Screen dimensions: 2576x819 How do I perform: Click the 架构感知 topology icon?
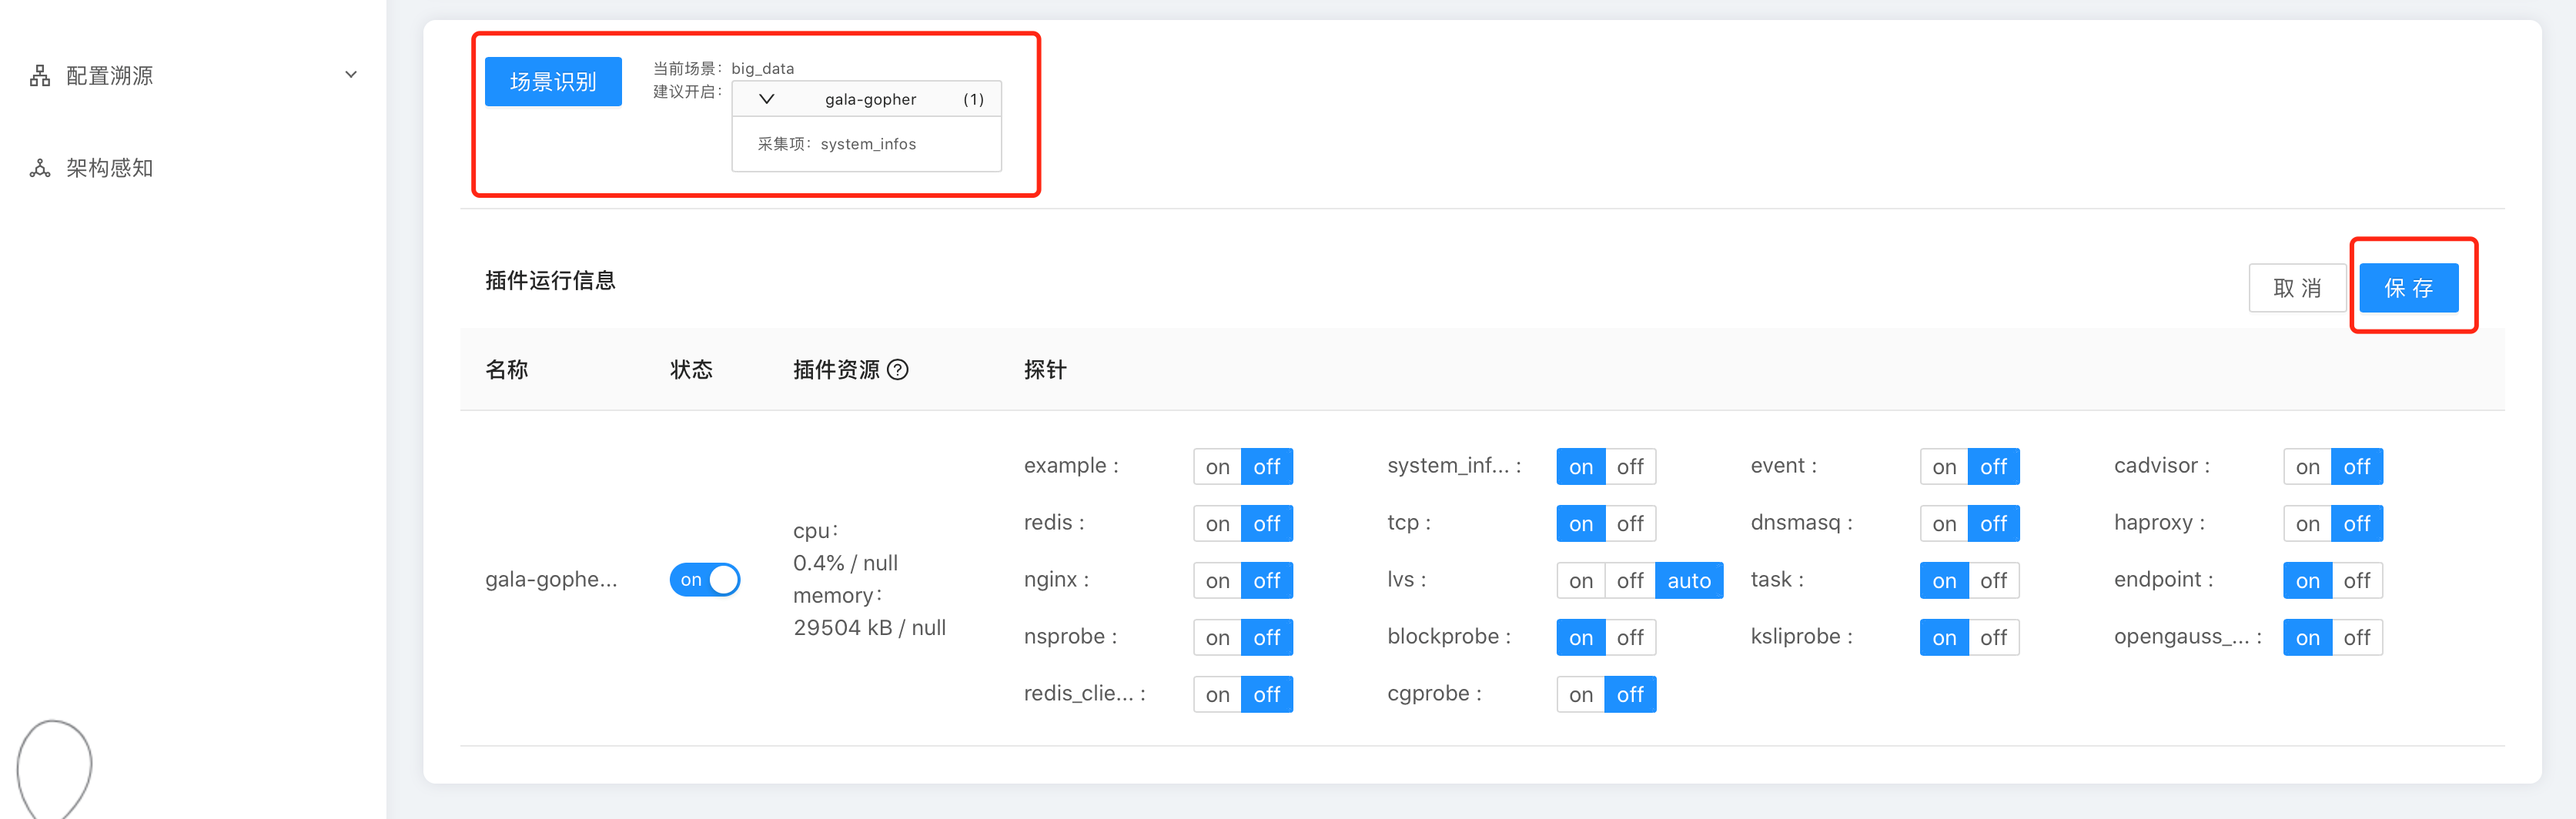pos(40,168)
